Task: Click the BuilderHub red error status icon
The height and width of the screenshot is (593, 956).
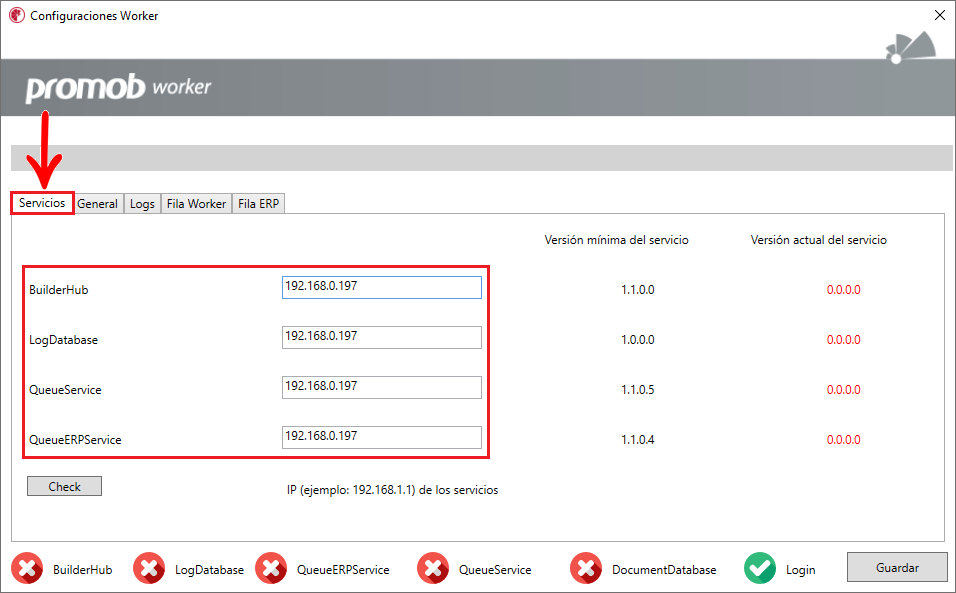Action: pos(27,569)
